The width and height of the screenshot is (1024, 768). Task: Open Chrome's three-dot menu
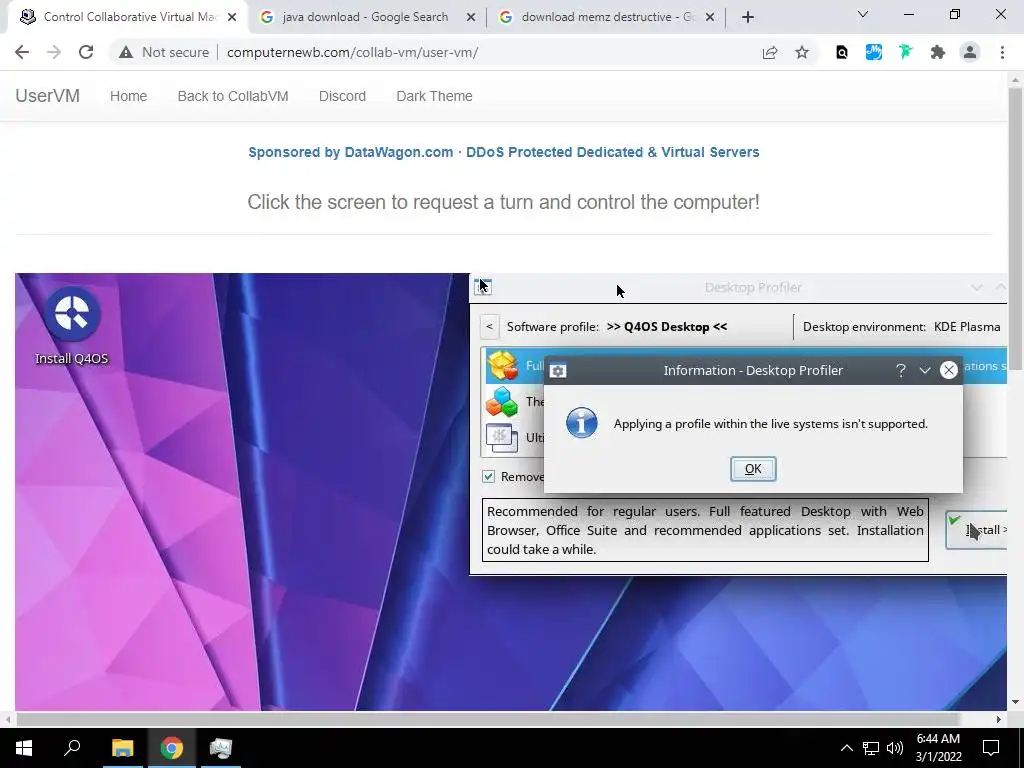[x=1002, y=52]
